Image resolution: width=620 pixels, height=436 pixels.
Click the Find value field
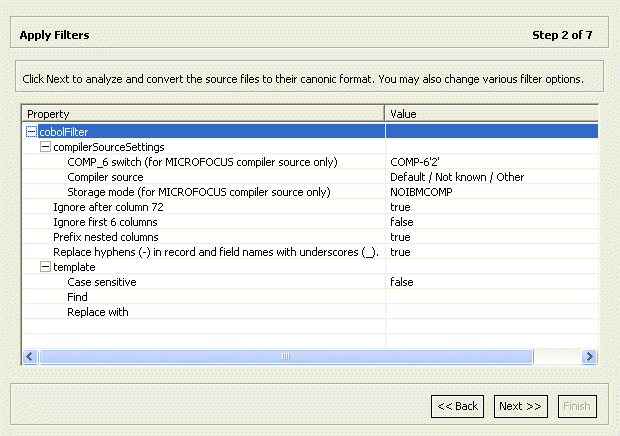tap(490, 297)
